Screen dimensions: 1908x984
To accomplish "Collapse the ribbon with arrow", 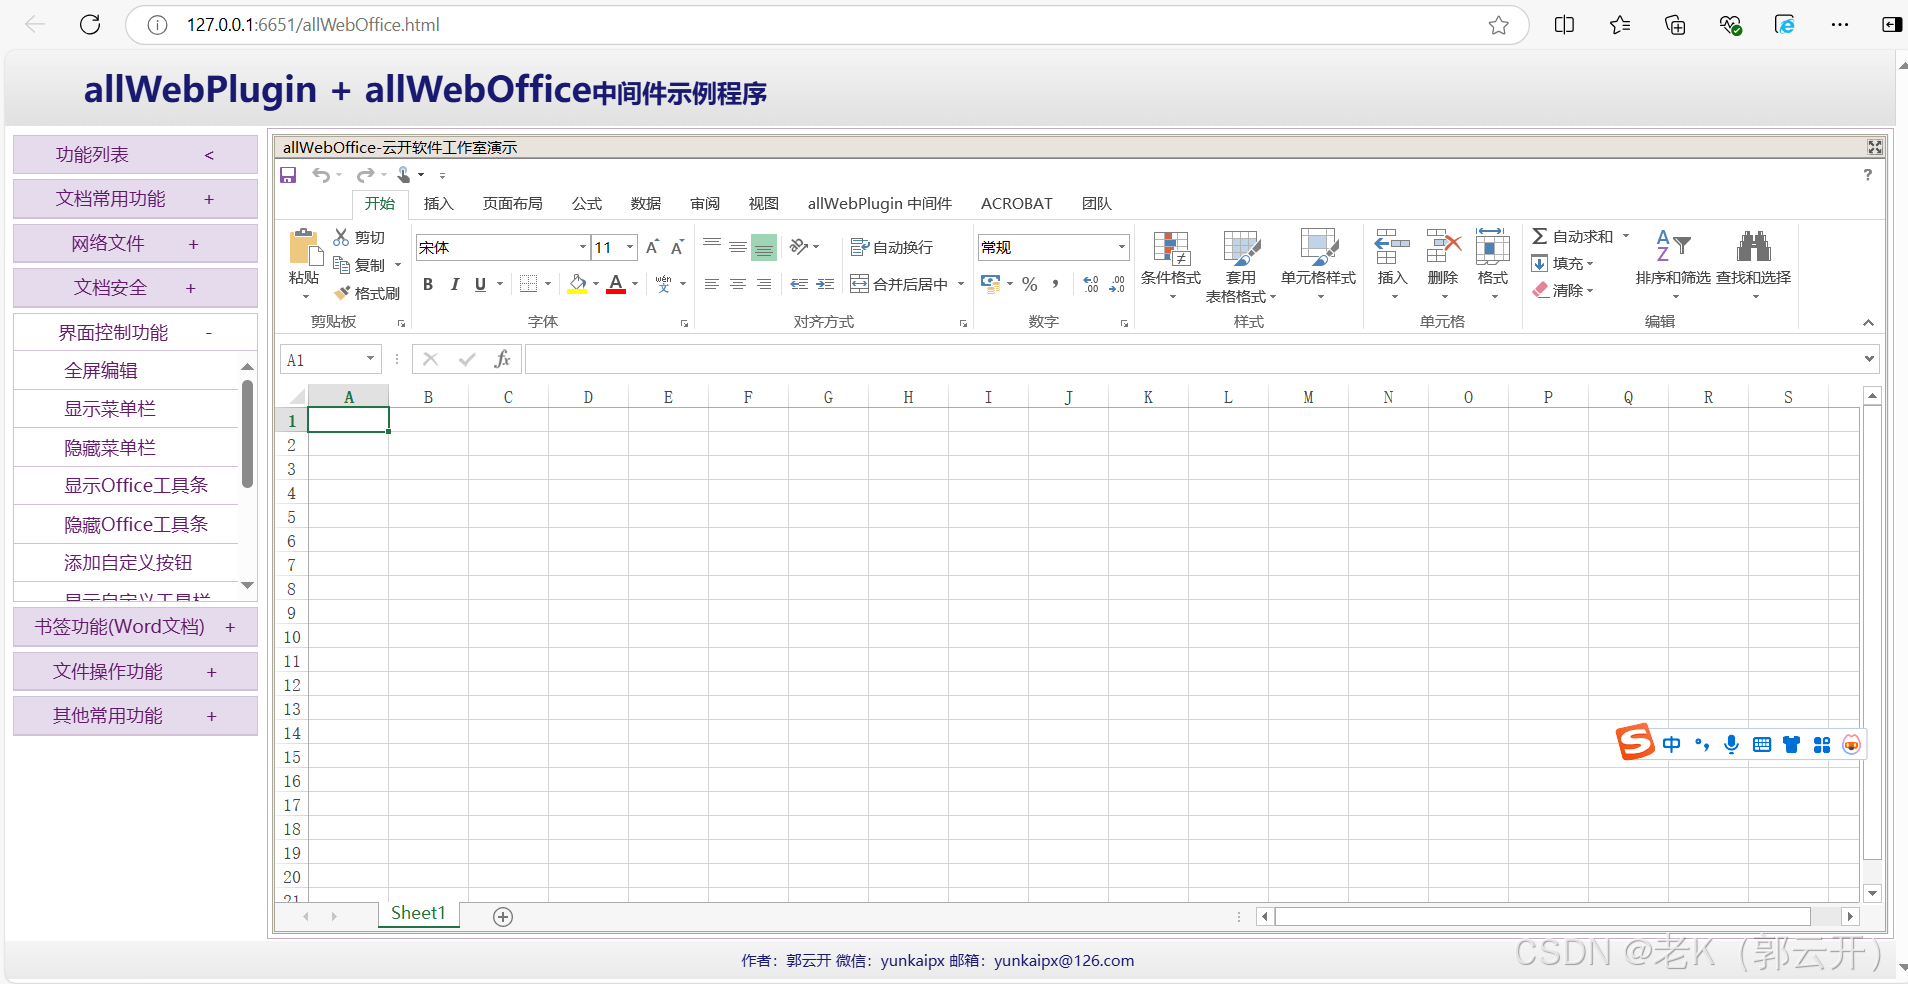I will coord(1867,322).
